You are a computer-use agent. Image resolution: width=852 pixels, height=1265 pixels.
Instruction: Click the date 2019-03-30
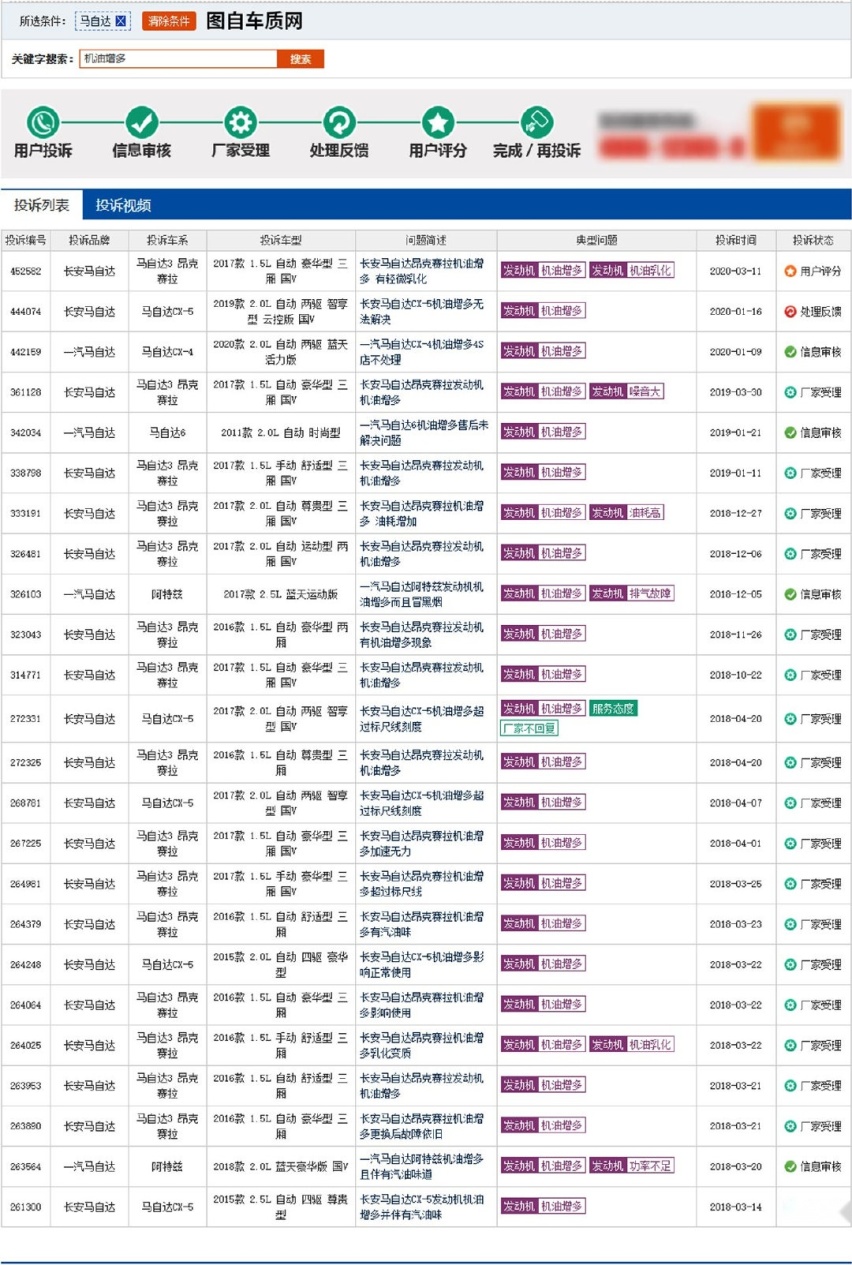736,392
